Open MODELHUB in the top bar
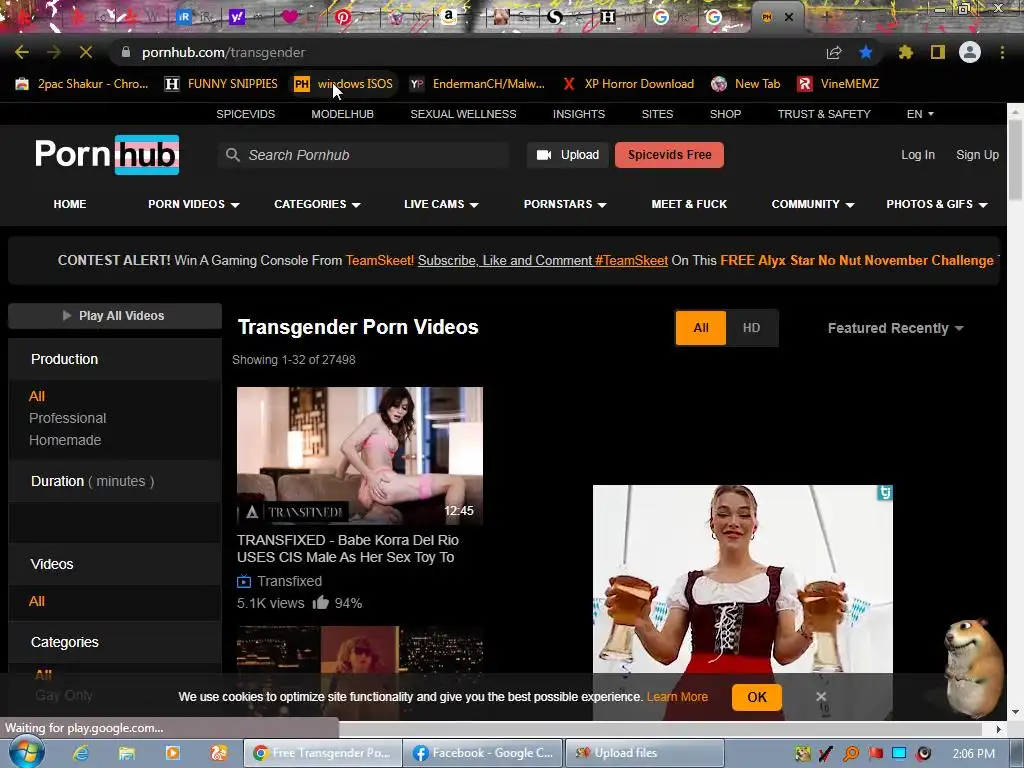 click(342, 114)
